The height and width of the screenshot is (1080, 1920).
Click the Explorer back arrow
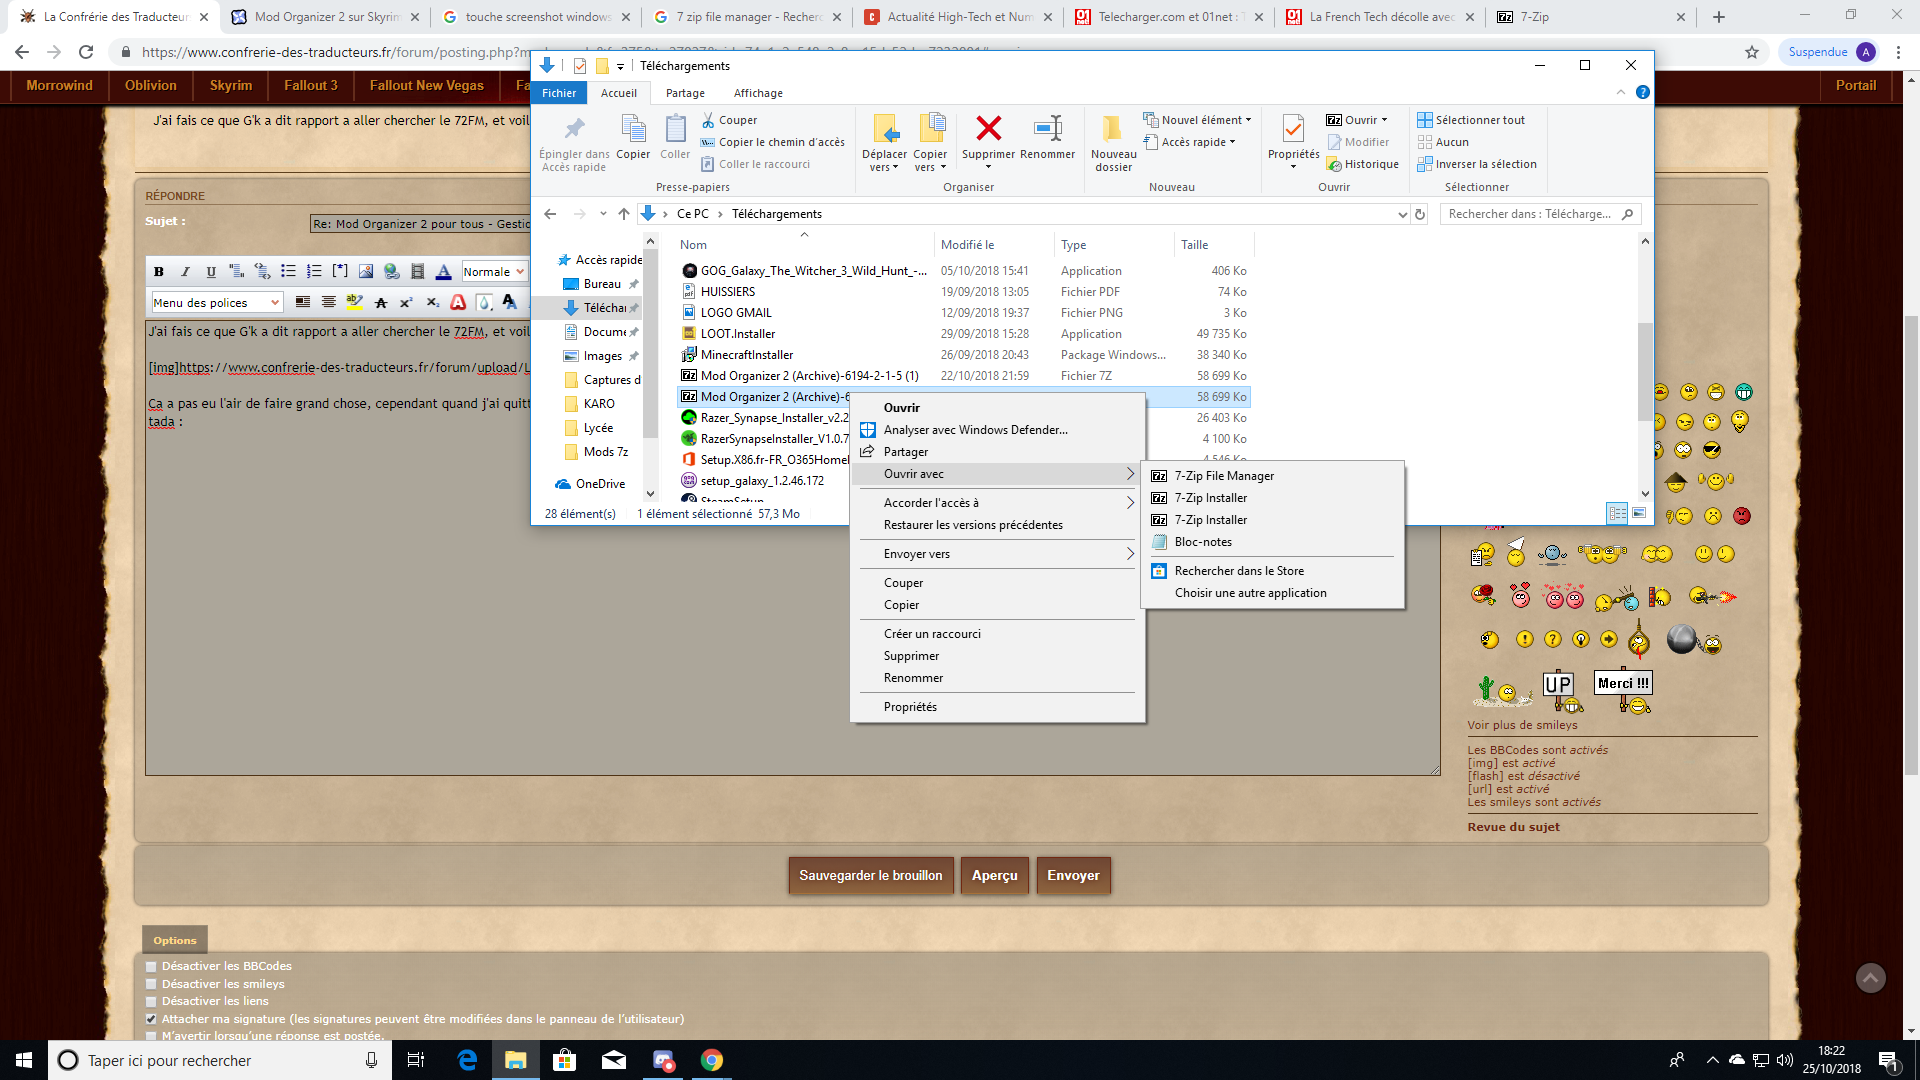coord(550,214)
